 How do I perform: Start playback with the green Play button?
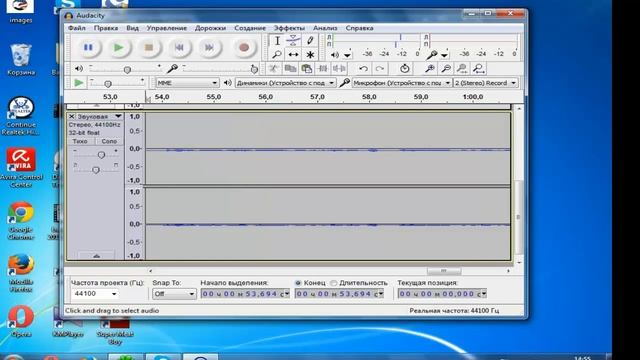click(118, 48)
